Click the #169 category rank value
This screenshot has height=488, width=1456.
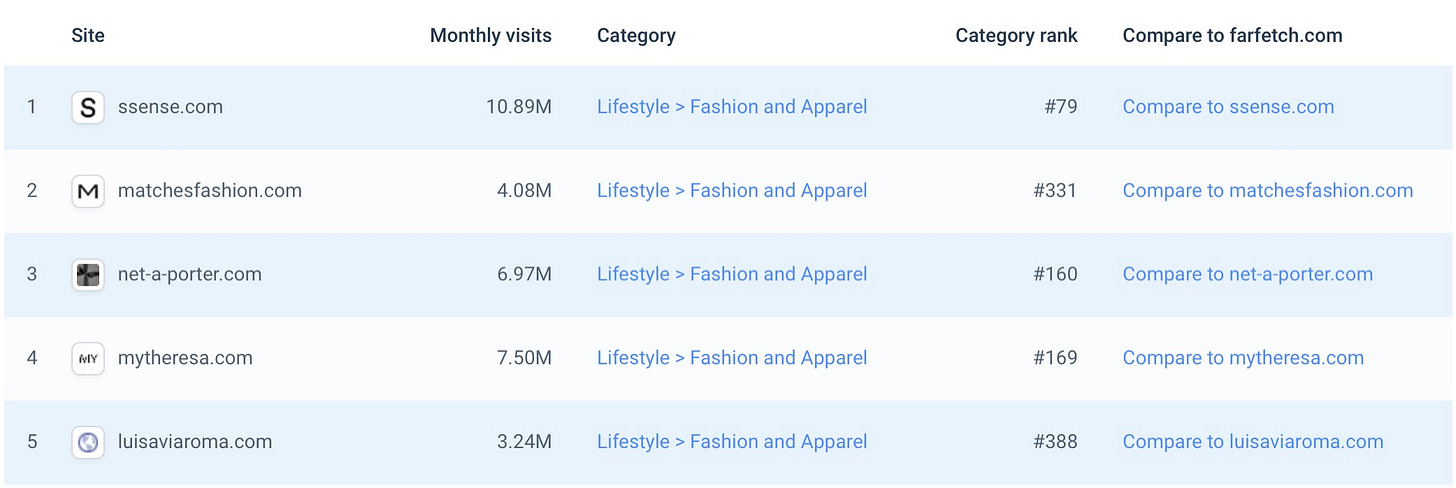coord(1055,358)
